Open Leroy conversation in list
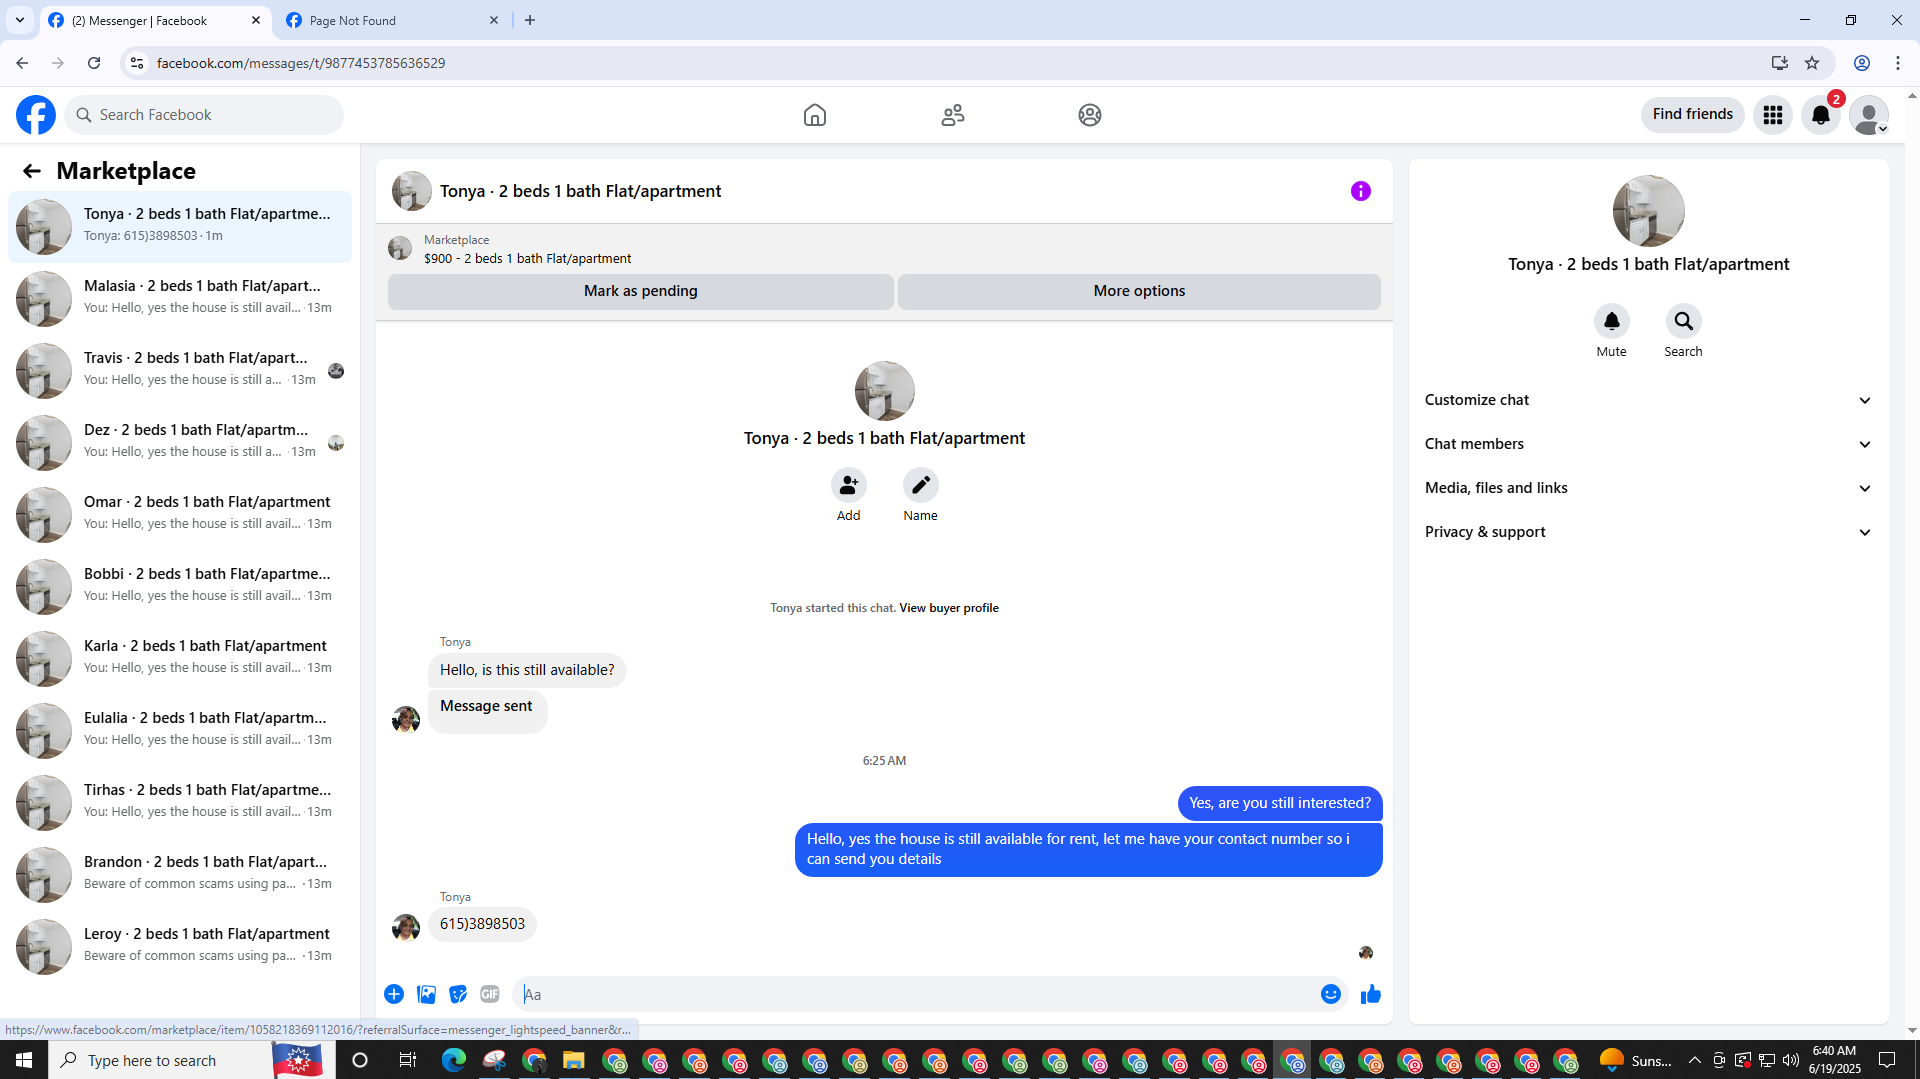Viewport: 1920px width, 1079px height. point(180,947)
